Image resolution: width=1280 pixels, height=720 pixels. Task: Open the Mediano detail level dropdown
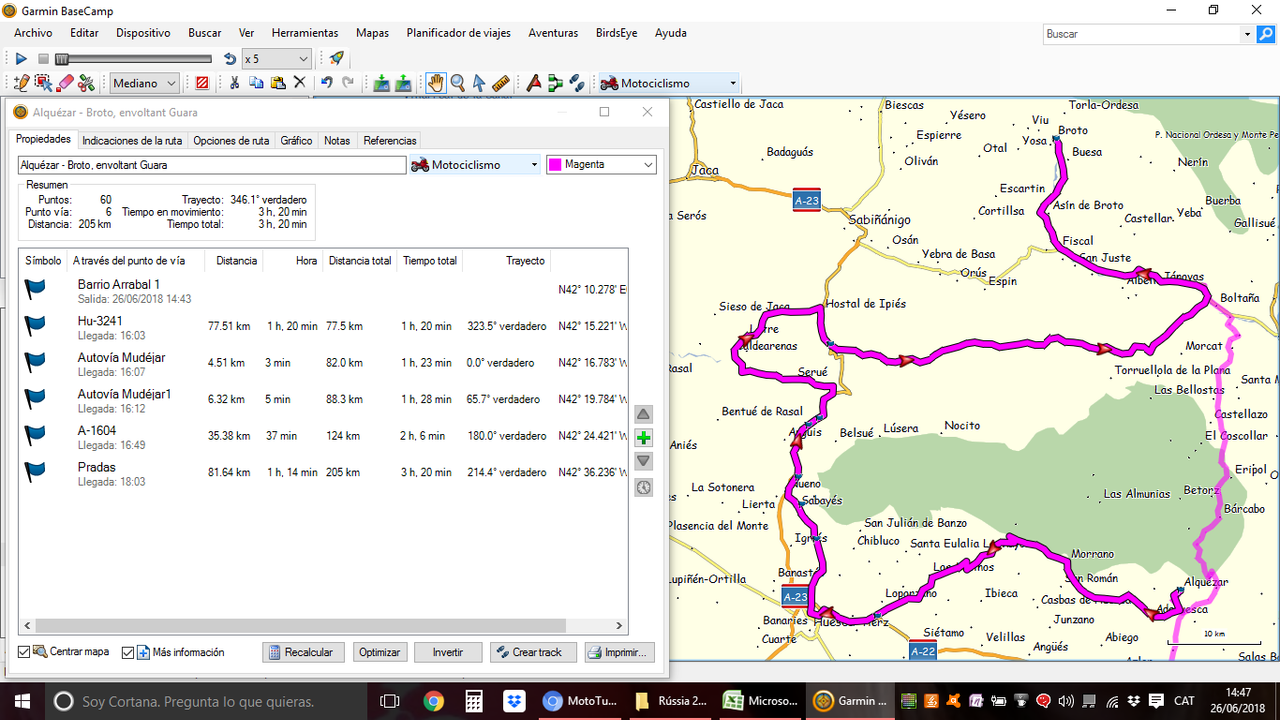(x=145, y=83)
